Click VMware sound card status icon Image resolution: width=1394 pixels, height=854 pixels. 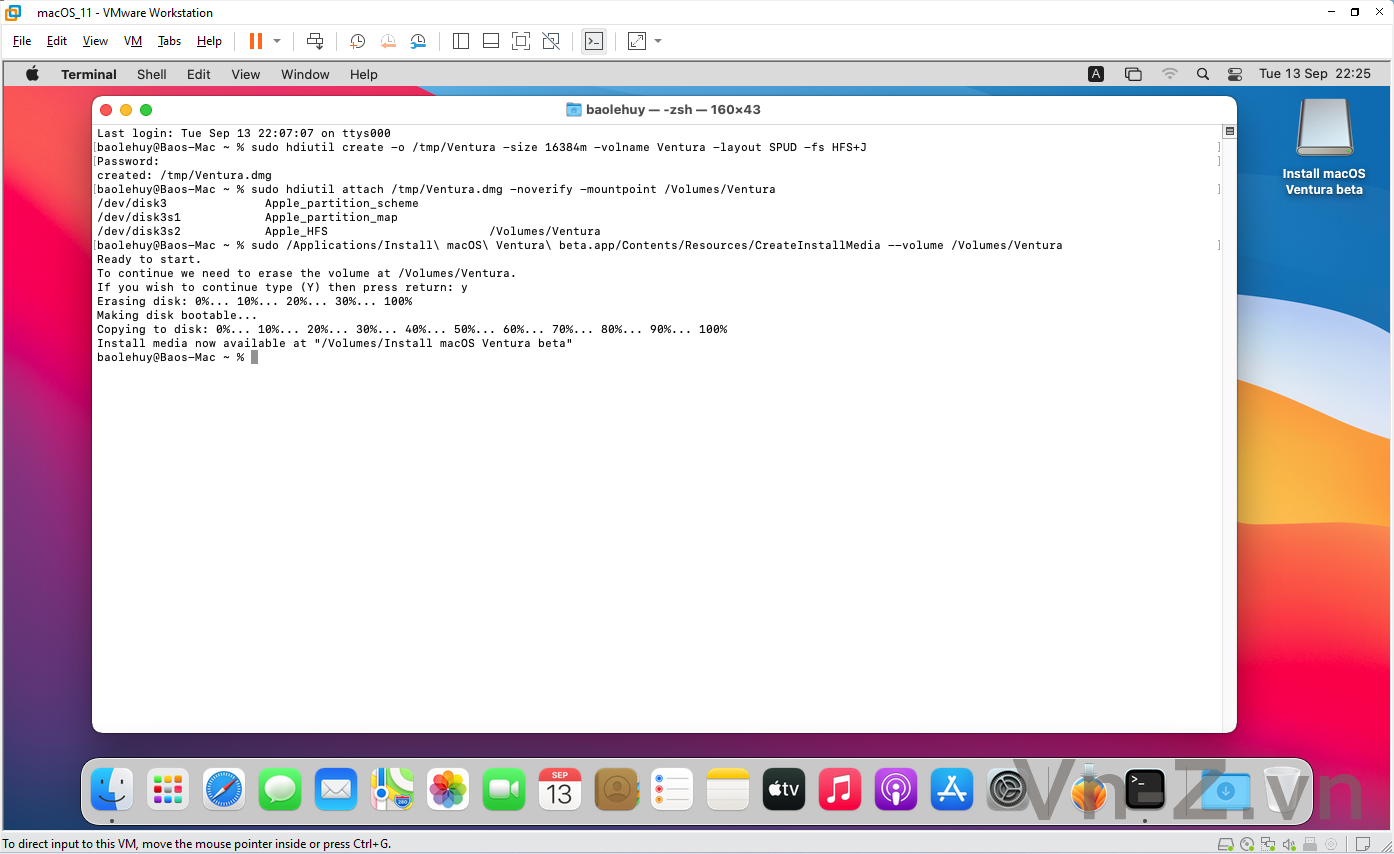1290,844
